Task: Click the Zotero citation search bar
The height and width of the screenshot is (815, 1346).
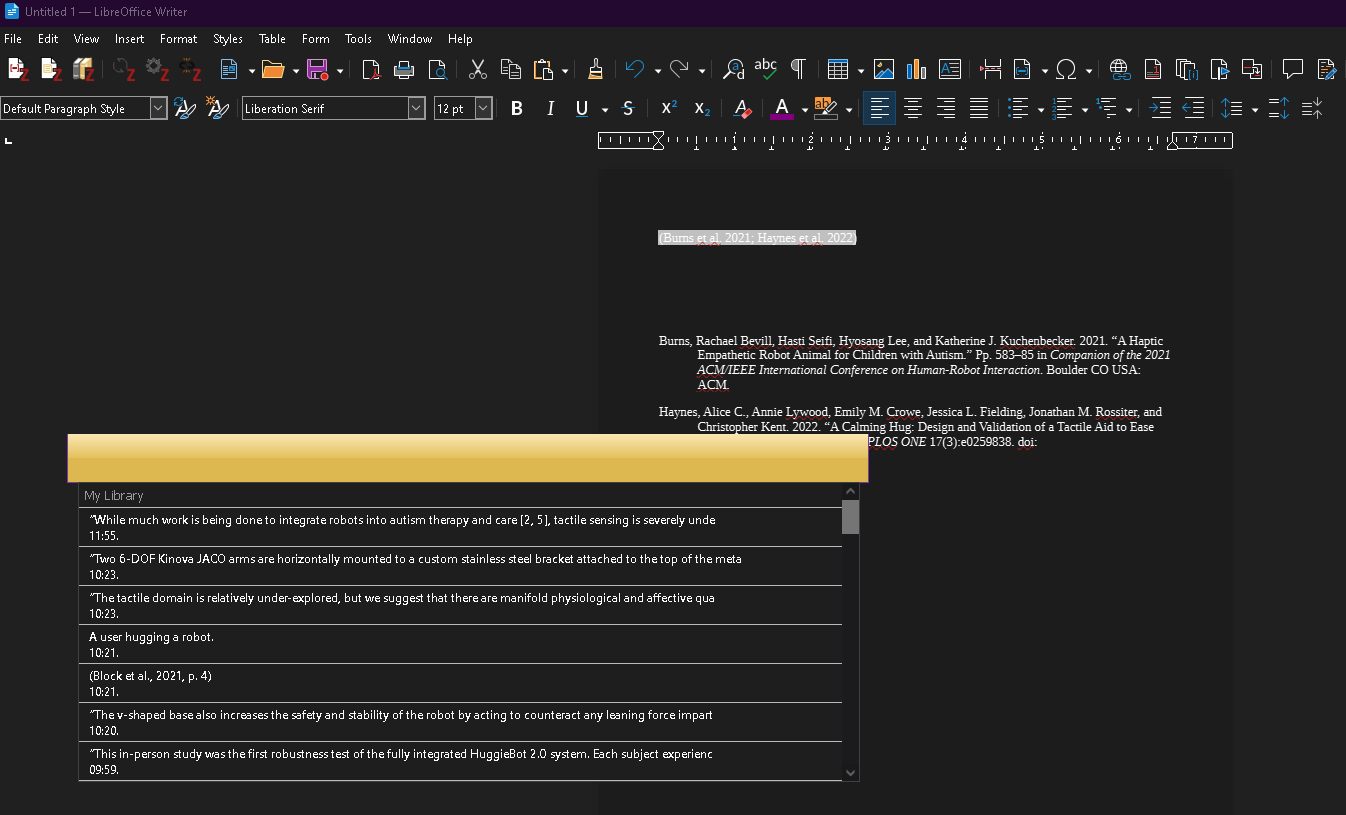Action: (x=467, y=458)
